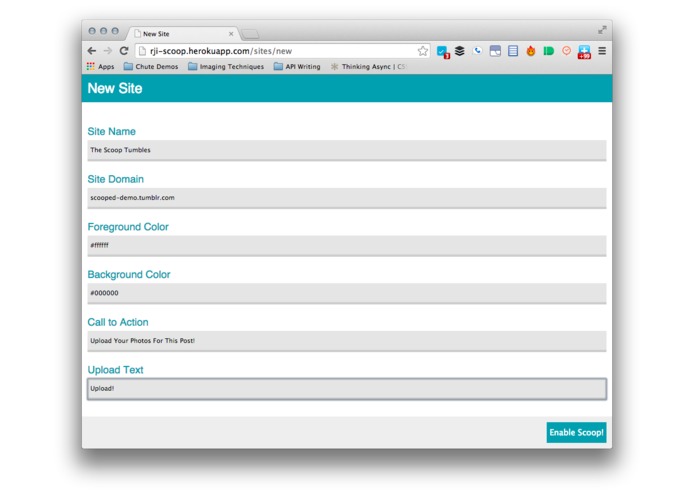Click the Enable Scoop! button

(x=576, y=432)
